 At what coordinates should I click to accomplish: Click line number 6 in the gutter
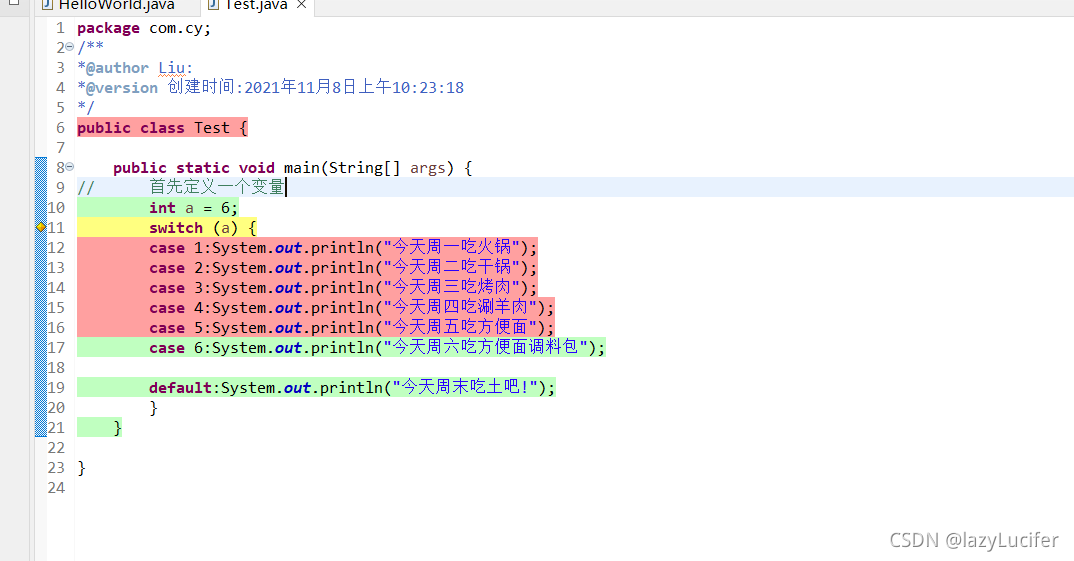click(x=60, y=128)
